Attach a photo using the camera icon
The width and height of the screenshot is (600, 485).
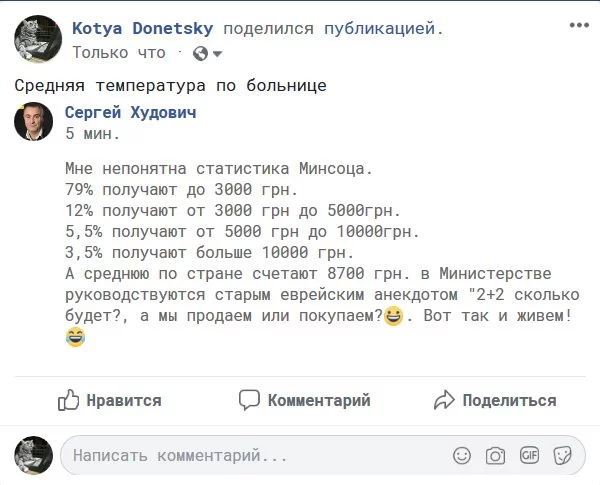click(495, 456)
